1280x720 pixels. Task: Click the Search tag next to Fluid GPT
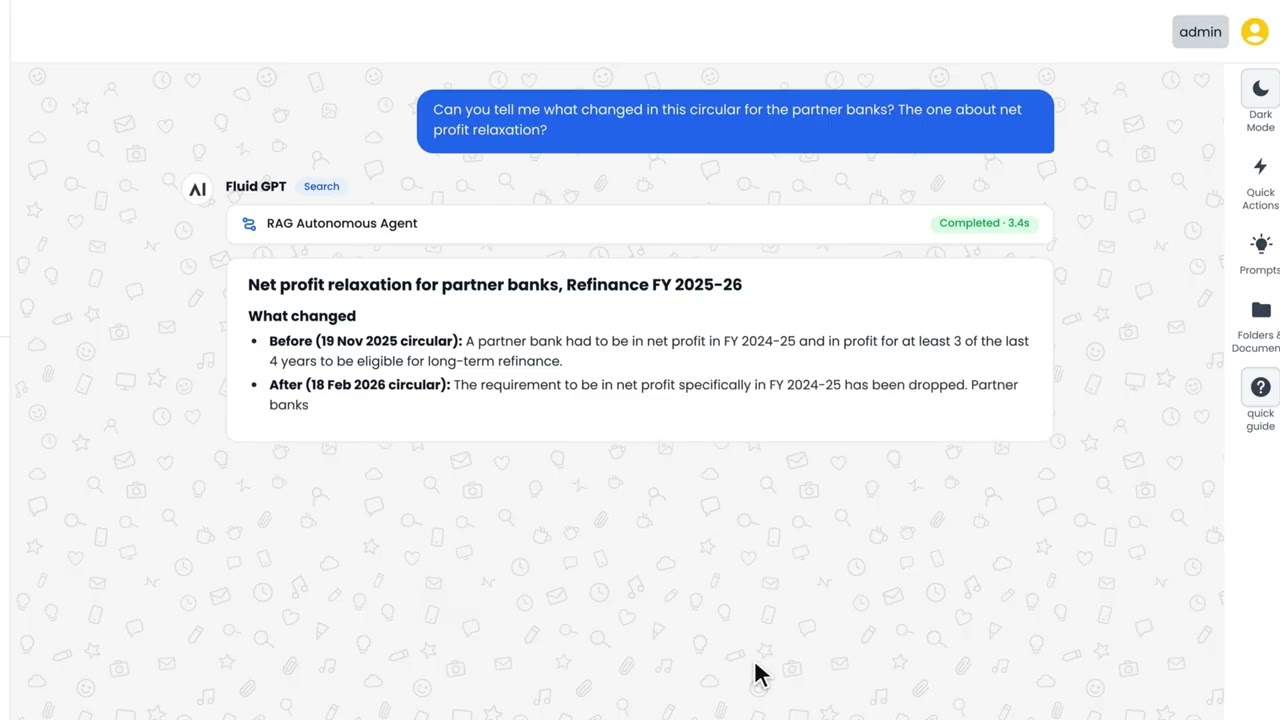321,186
